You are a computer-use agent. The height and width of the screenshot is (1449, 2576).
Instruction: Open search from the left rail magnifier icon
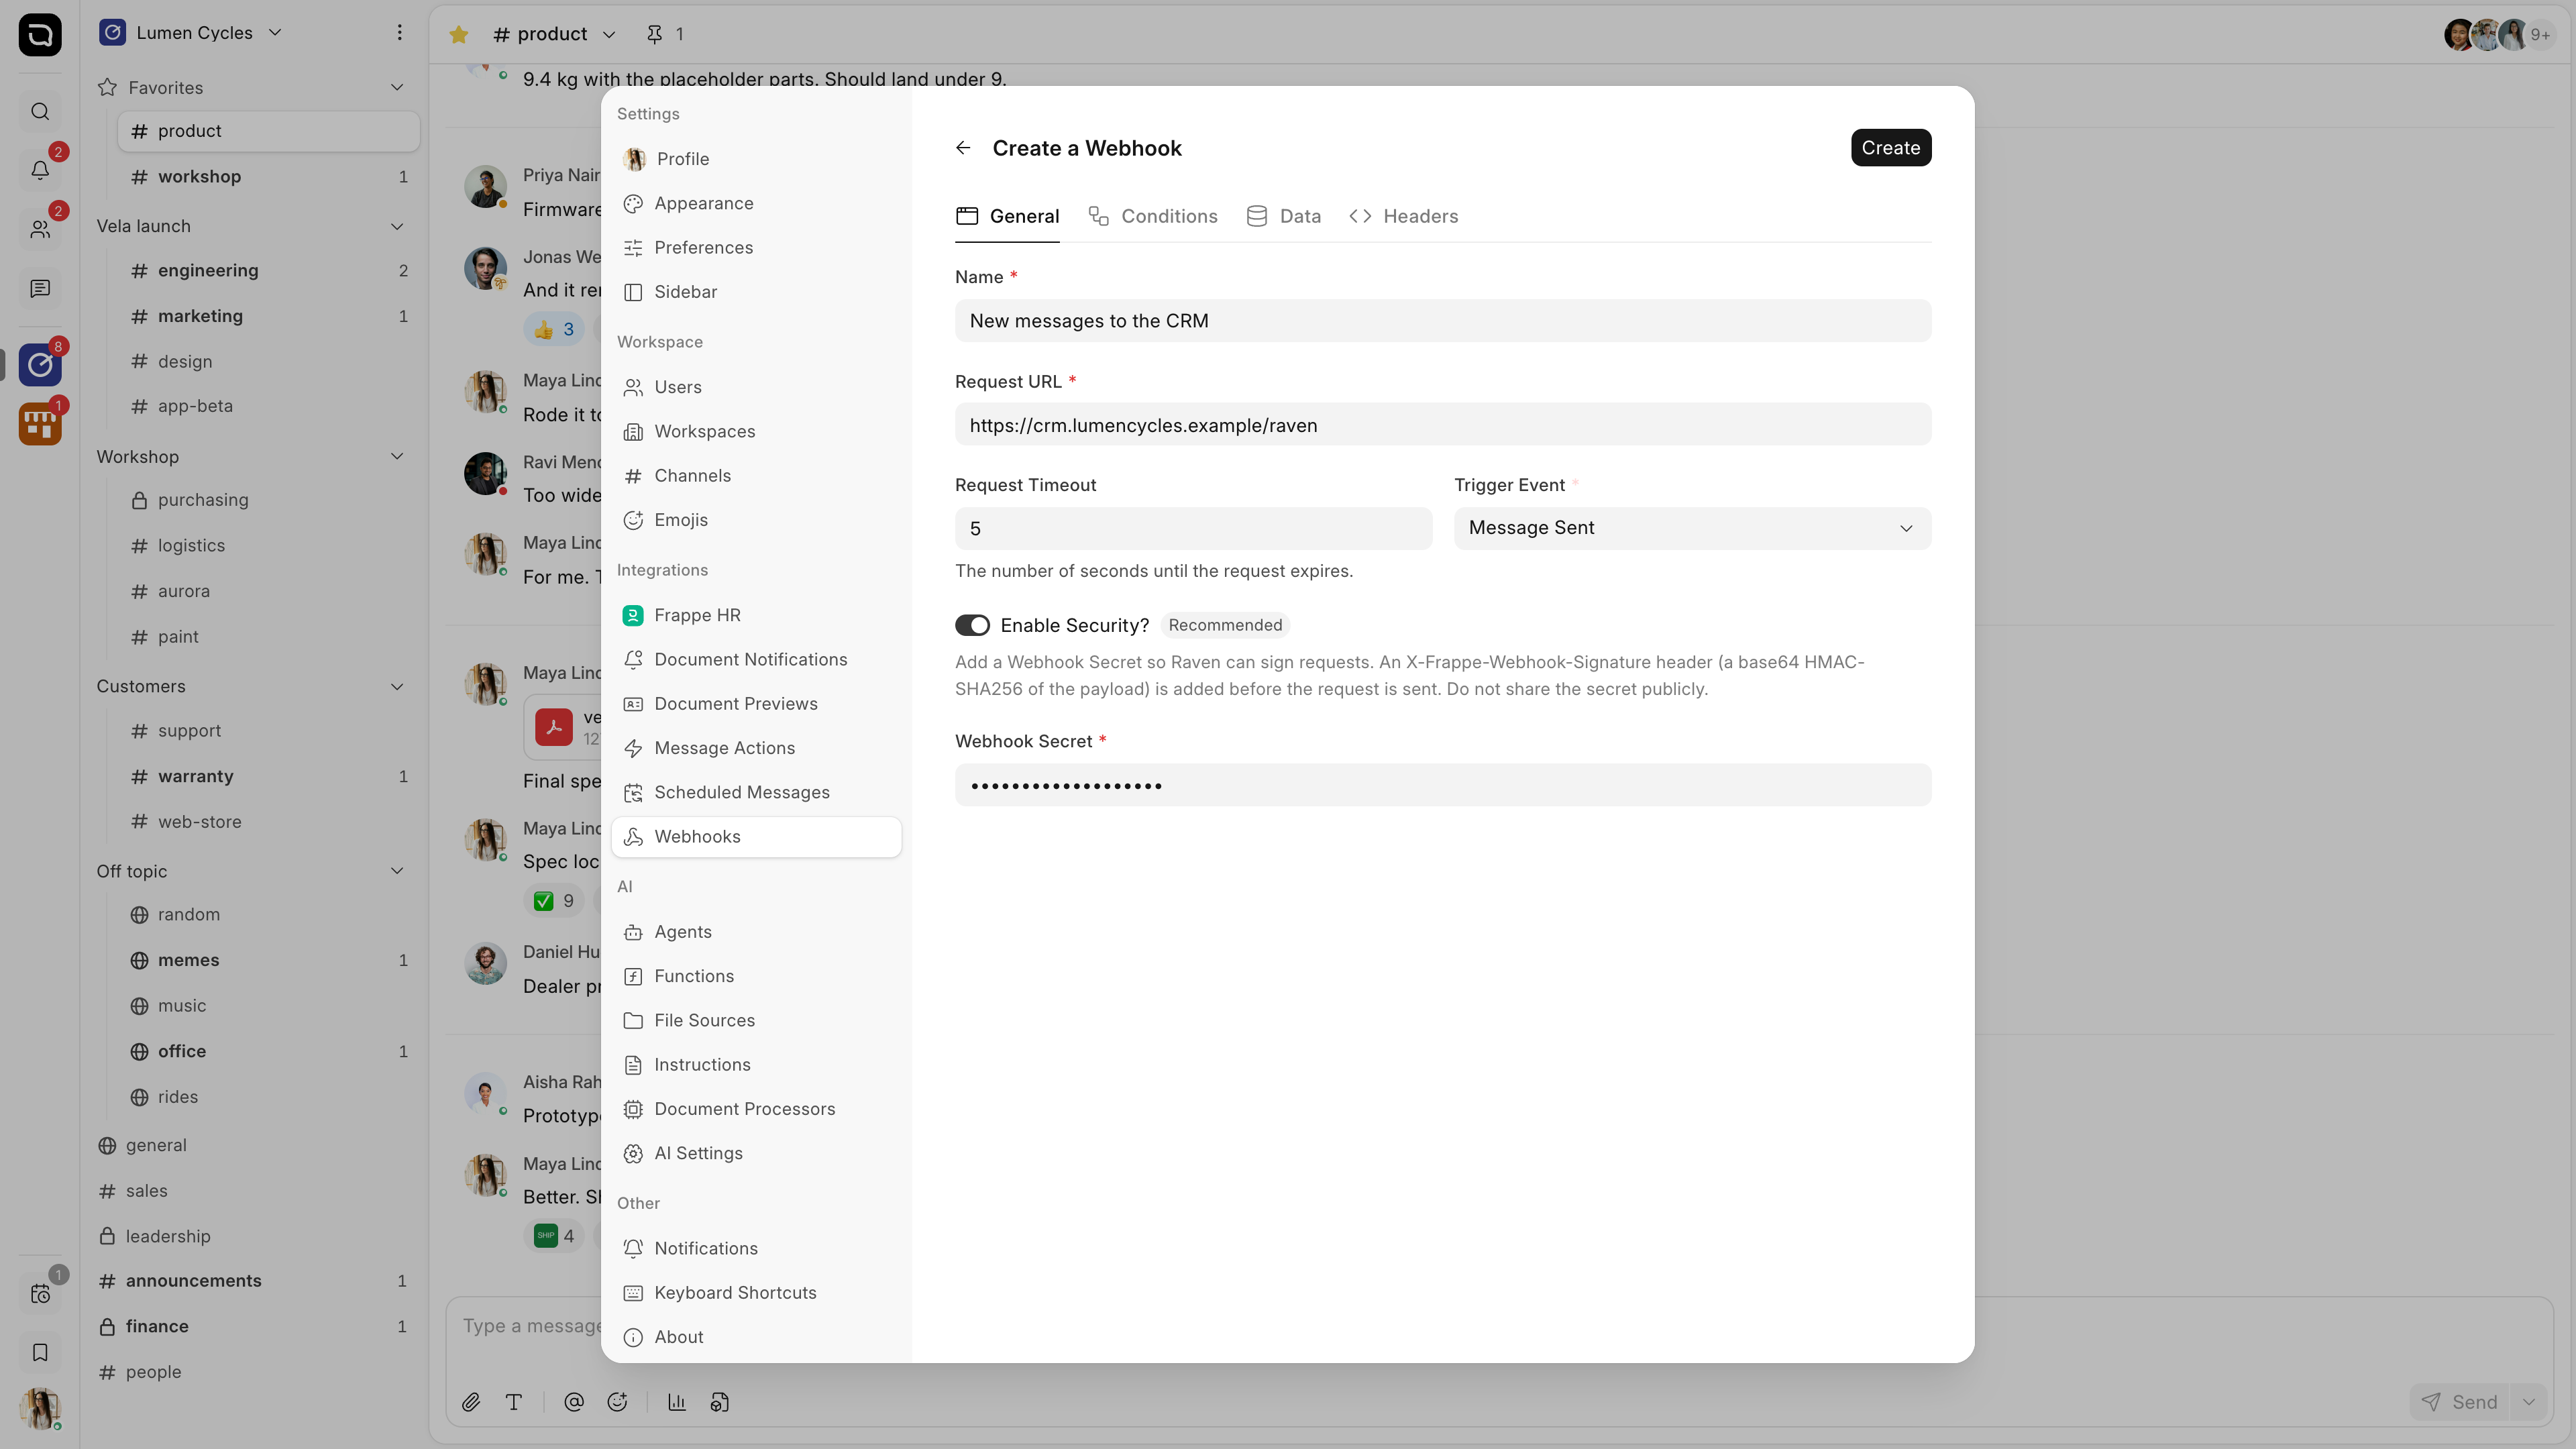click(40, 111)
